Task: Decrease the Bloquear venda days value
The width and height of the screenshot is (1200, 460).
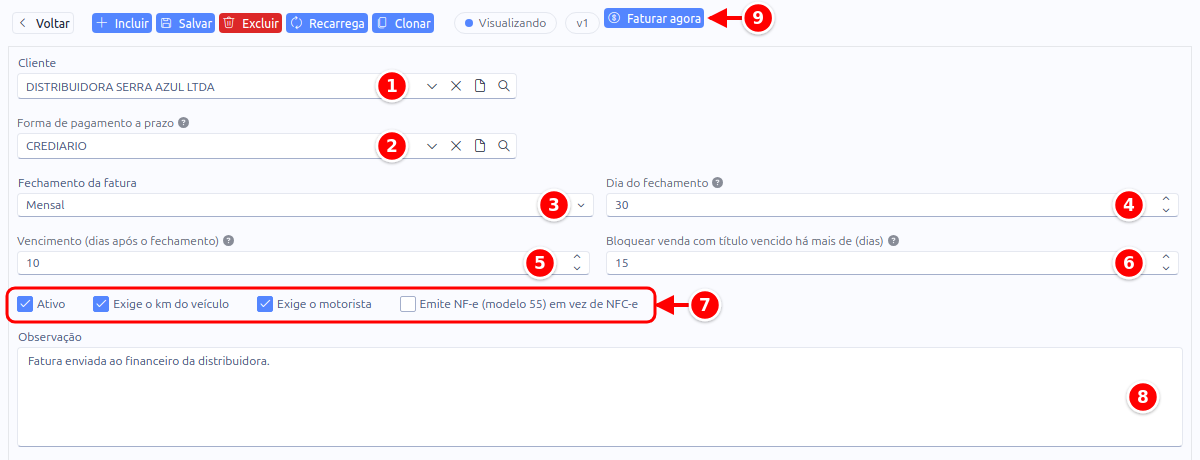Action: click(1166, 269)
